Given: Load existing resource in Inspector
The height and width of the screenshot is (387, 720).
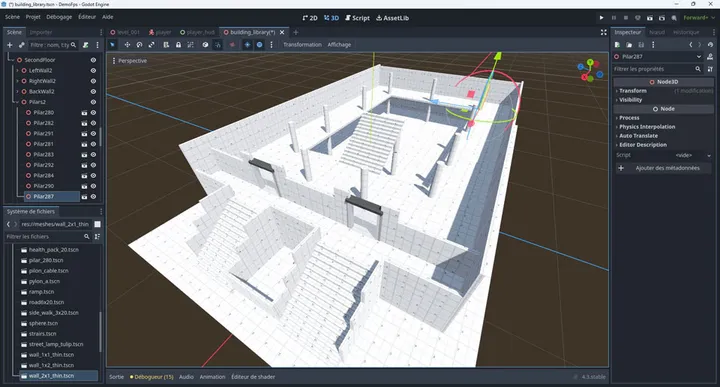Looking at the screenshot, I should click(x=629, y=45).
